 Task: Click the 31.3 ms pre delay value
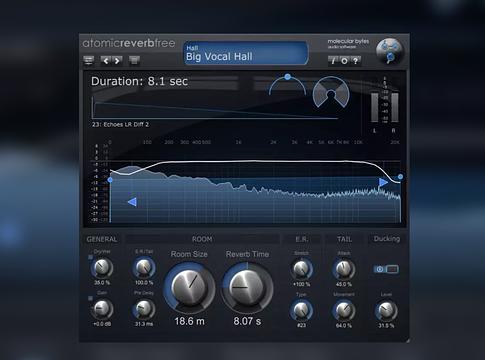coord(144,324)
